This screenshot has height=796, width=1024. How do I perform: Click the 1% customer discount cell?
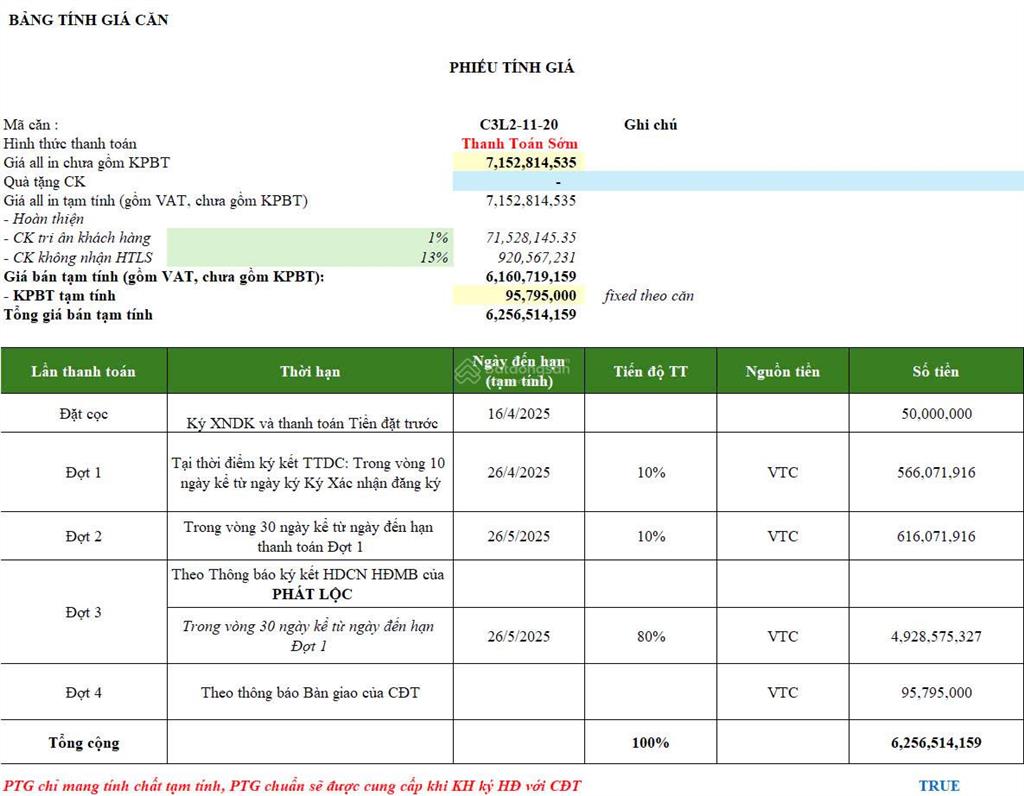point(310,238)
